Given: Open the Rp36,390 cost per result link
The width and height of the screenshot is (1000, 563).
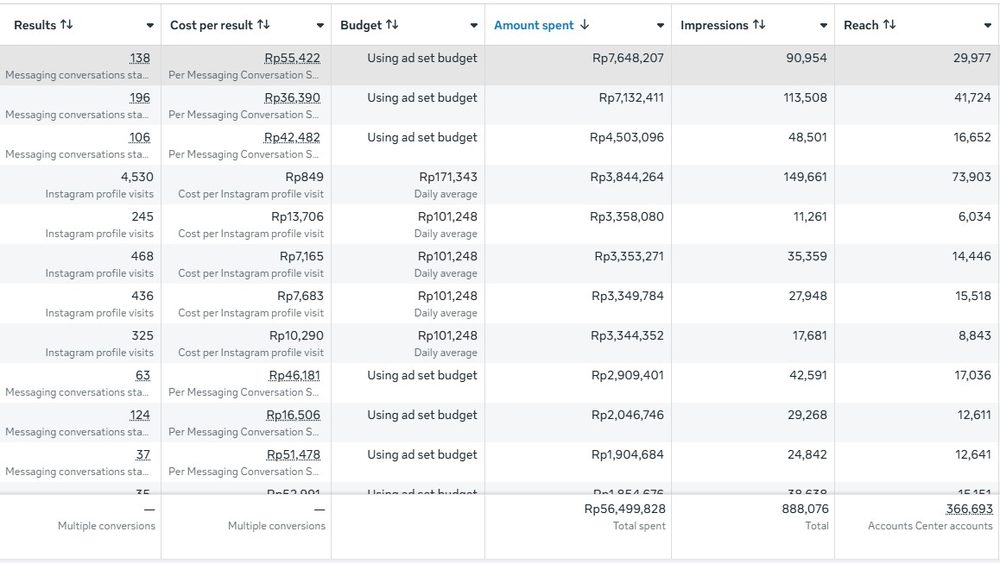Looking at the screenshot, I should [x=292, y=98].
